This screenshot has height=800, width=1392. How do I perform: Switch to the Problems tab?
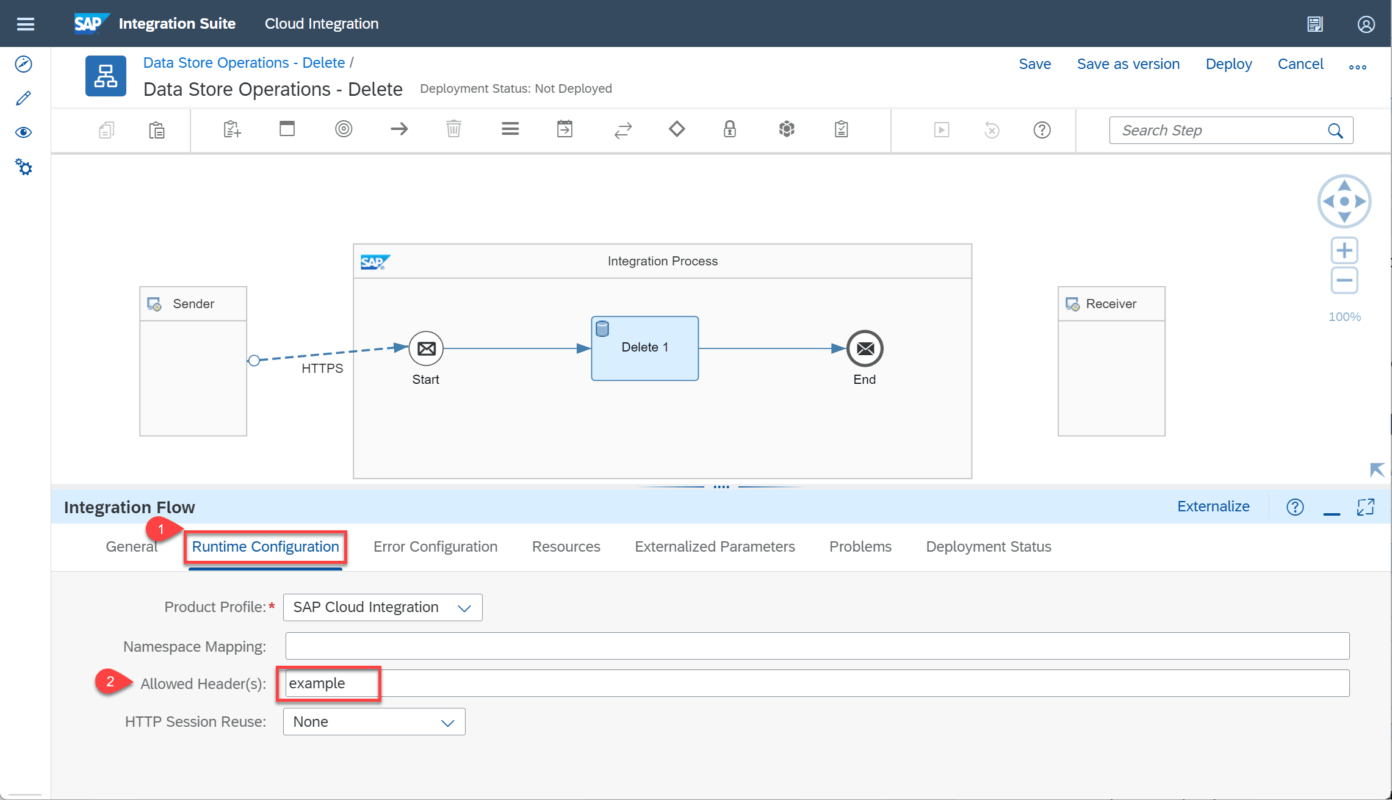(860, 547)
